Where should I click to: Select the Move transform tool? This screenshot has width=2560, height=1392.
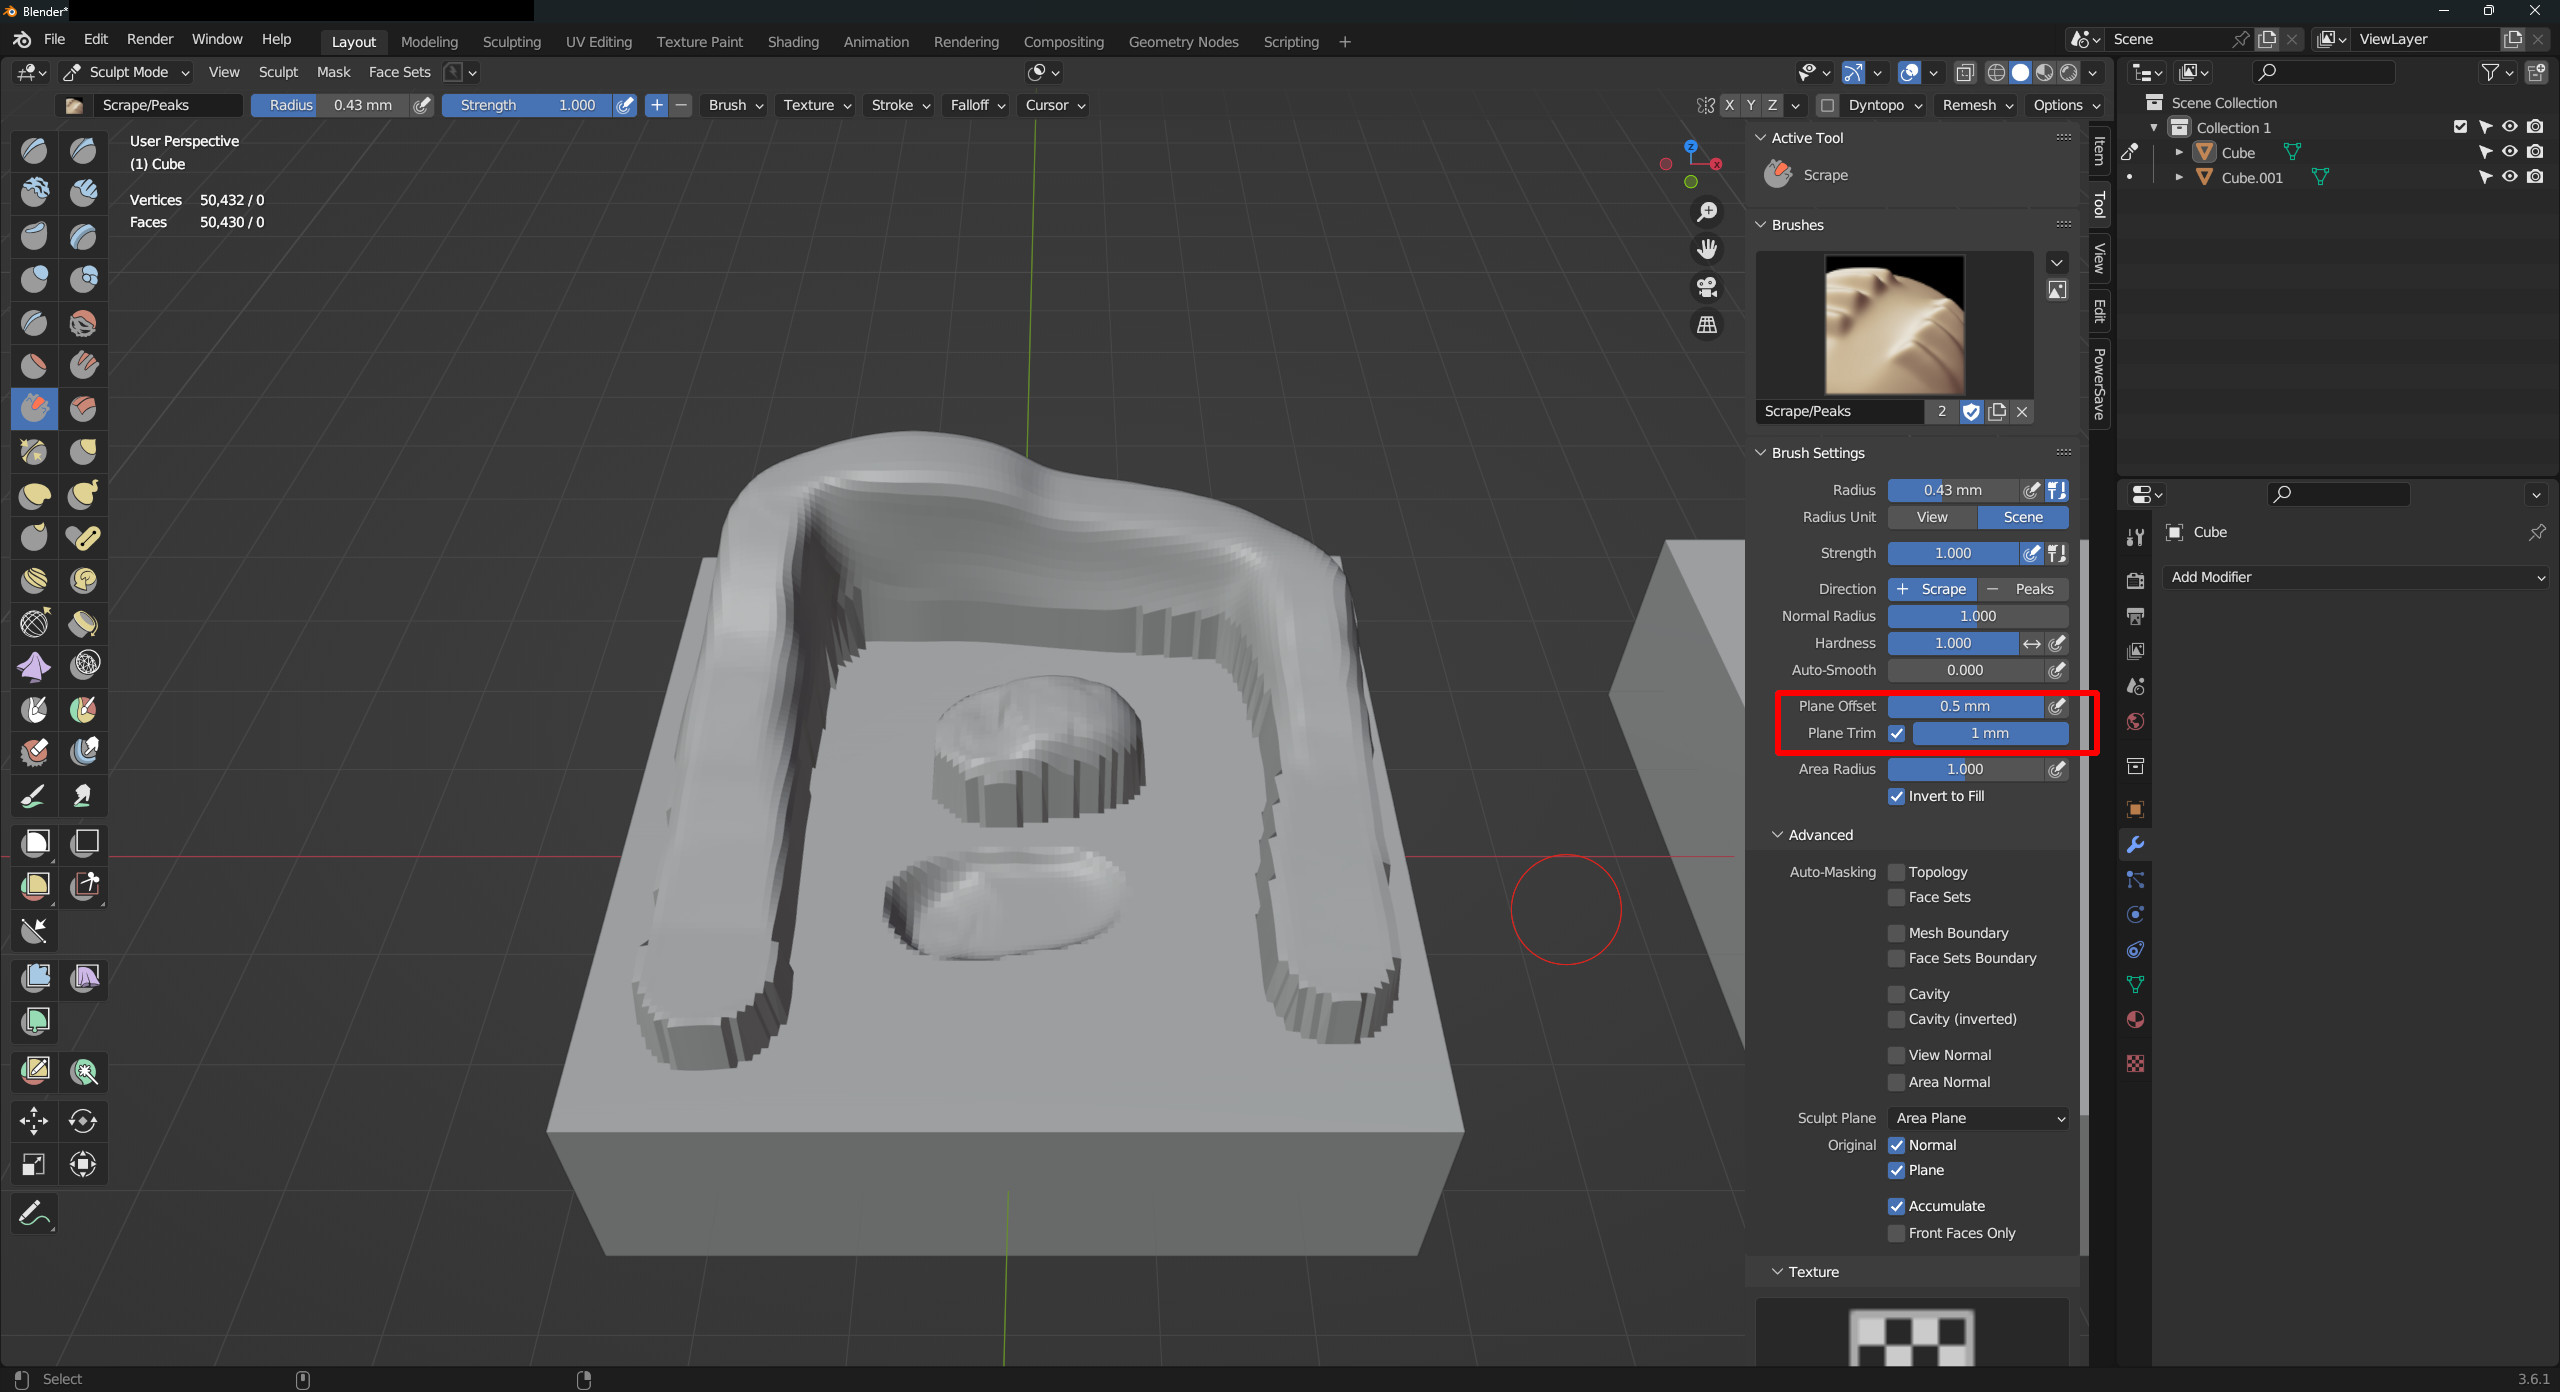click(x=34, y=1121)
